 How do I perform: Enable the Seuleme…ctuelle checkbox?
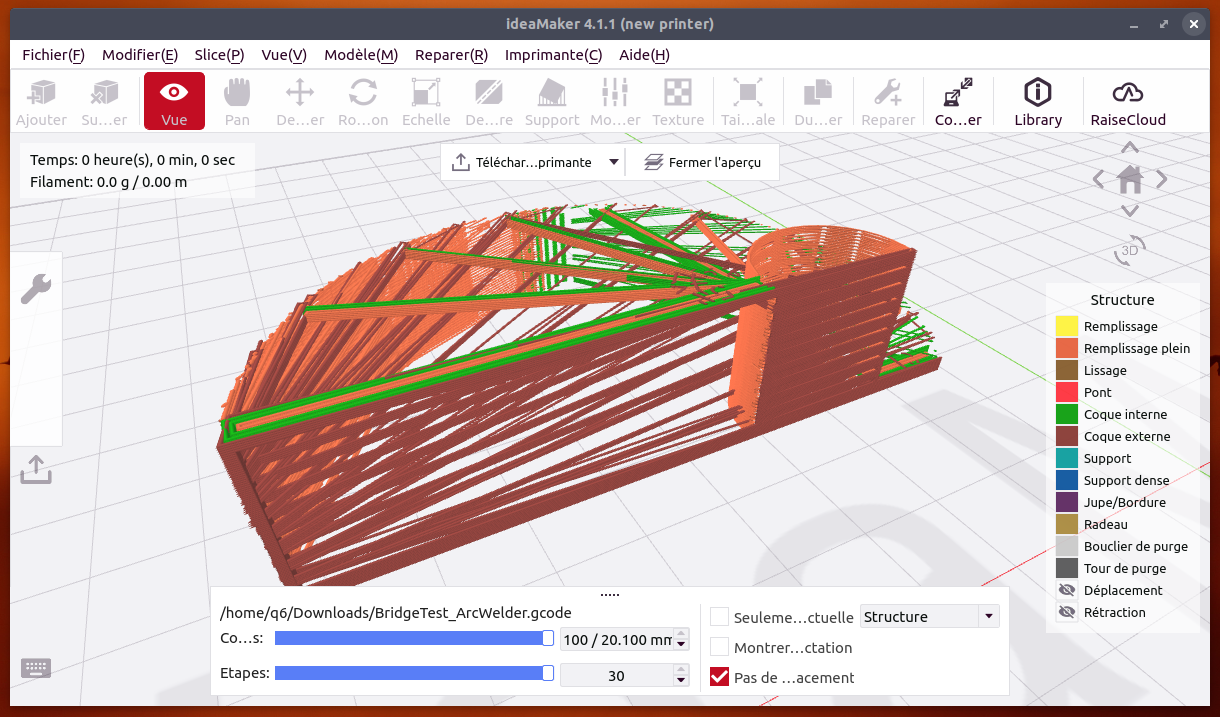coord(719,617)
